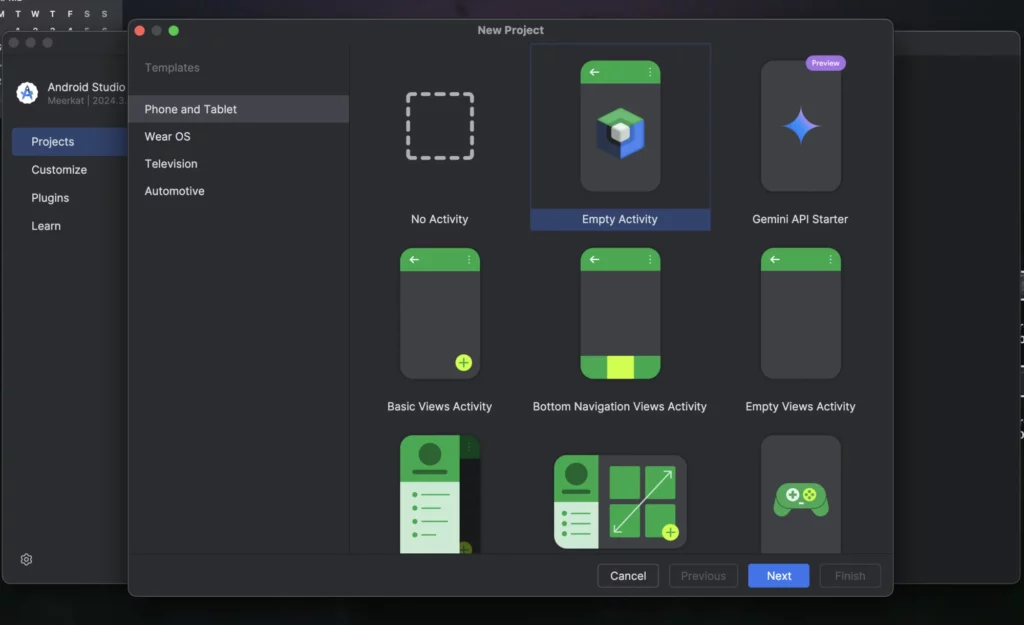Click the Finish button
Image resolution: width=1024 pixels, height=625 pixels.
[850, 575]
